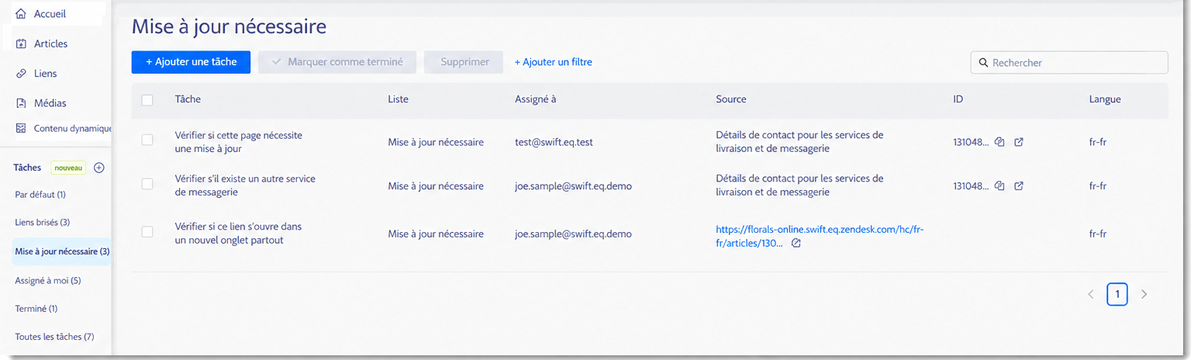Open task 'Vérifier si cette page nécessite une mise à jour'

point(239,142)
